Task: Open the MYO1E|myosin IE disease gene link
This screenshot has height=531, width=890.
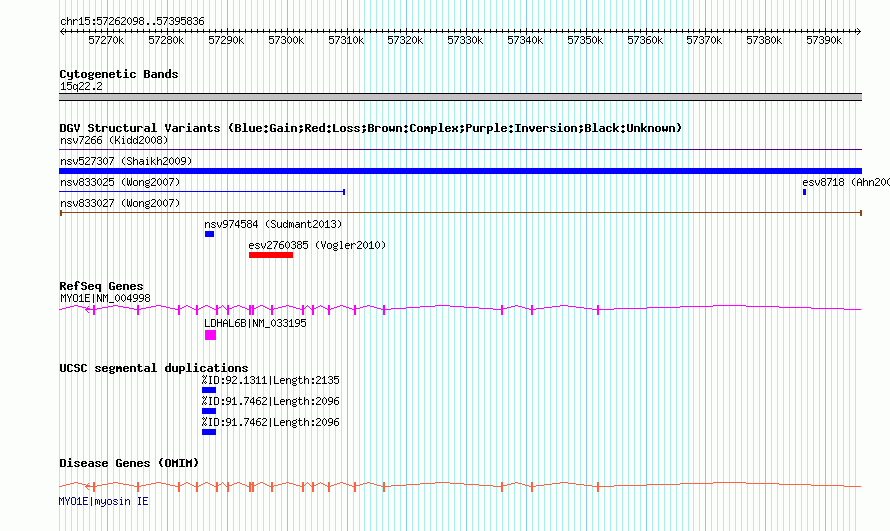Action: [103, 502]
